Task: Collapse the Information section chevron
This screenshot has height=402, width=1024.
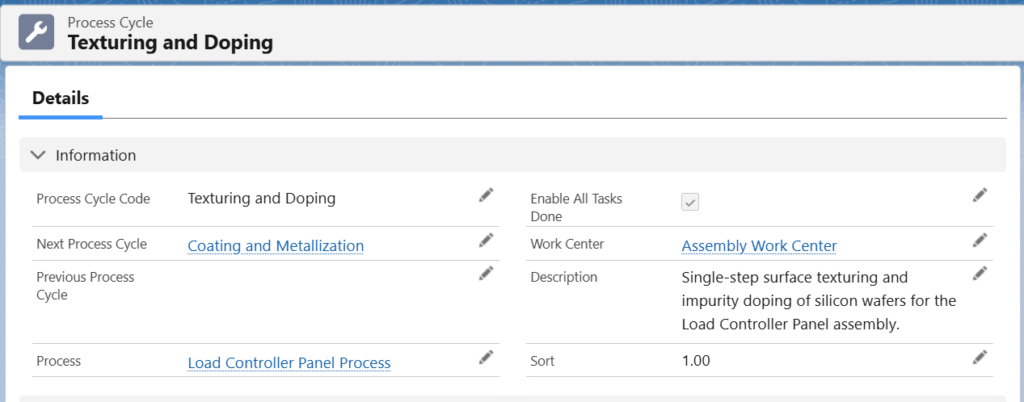Action: pos(38,155)
